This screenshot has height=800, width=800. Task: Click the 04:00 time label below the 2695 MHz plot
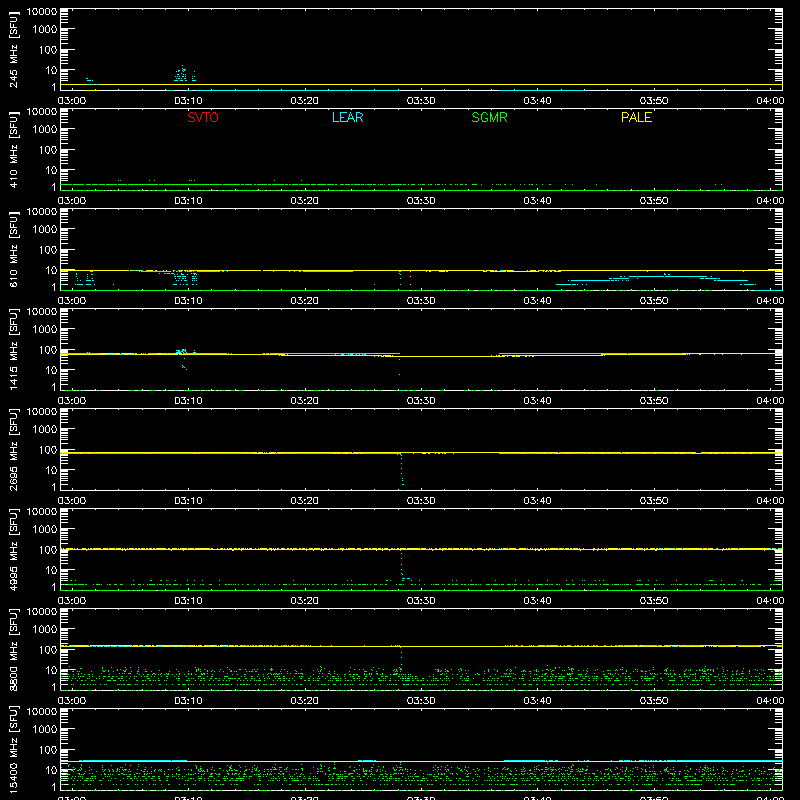770,501
